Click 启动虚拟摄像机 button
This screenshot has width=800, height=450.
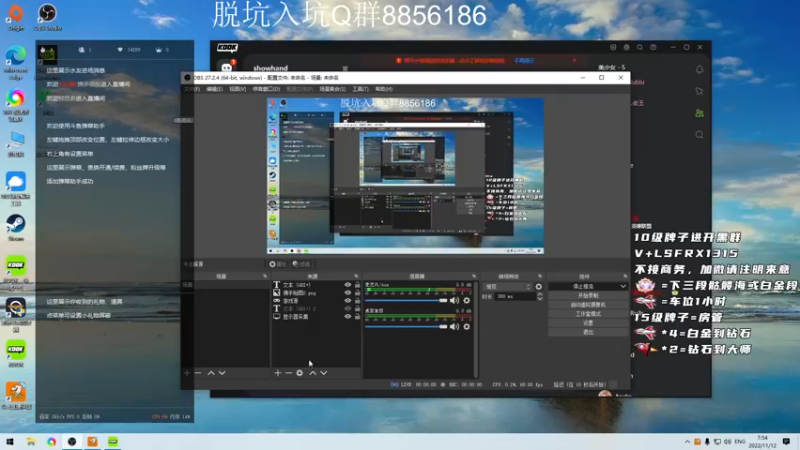coord(588,305)
